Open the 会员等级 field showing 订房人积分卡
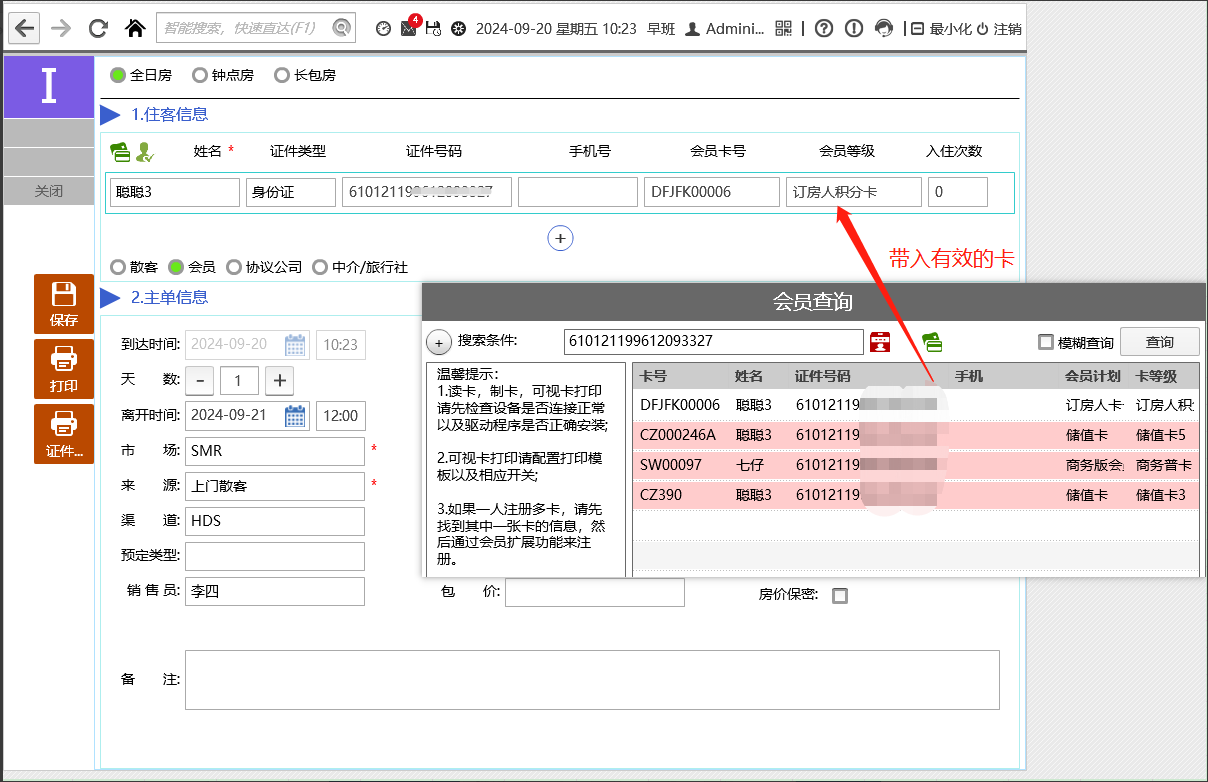The image size is (1208, 782). [854, 192]
